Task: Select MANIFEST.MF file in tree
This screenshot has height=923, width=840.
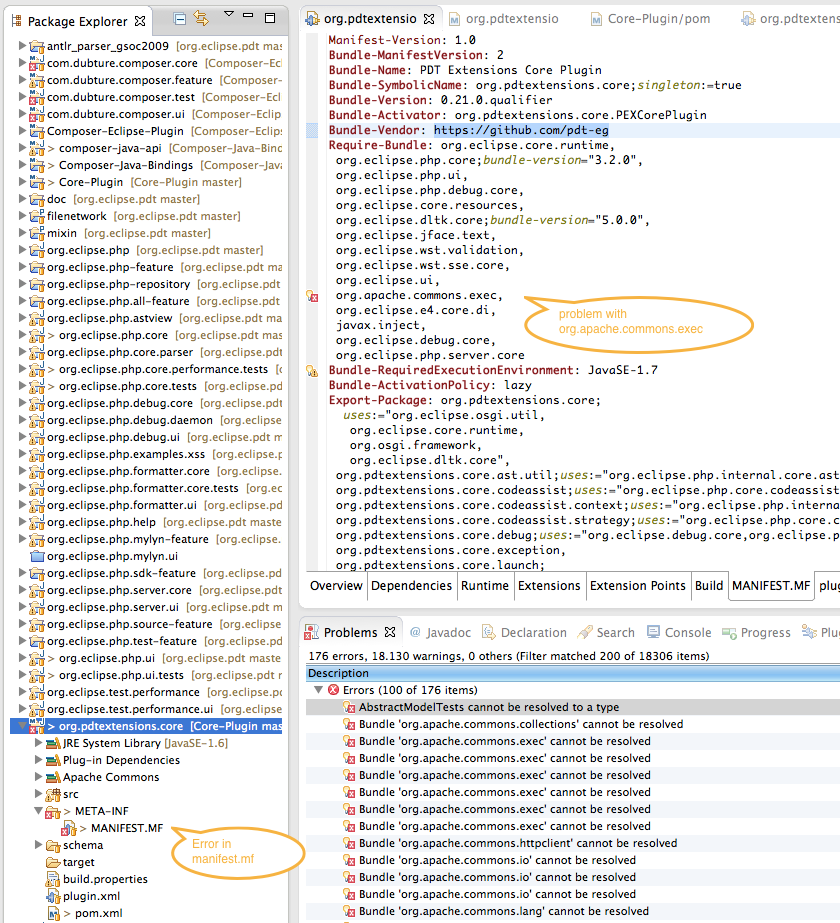Action: pos(127,828)
